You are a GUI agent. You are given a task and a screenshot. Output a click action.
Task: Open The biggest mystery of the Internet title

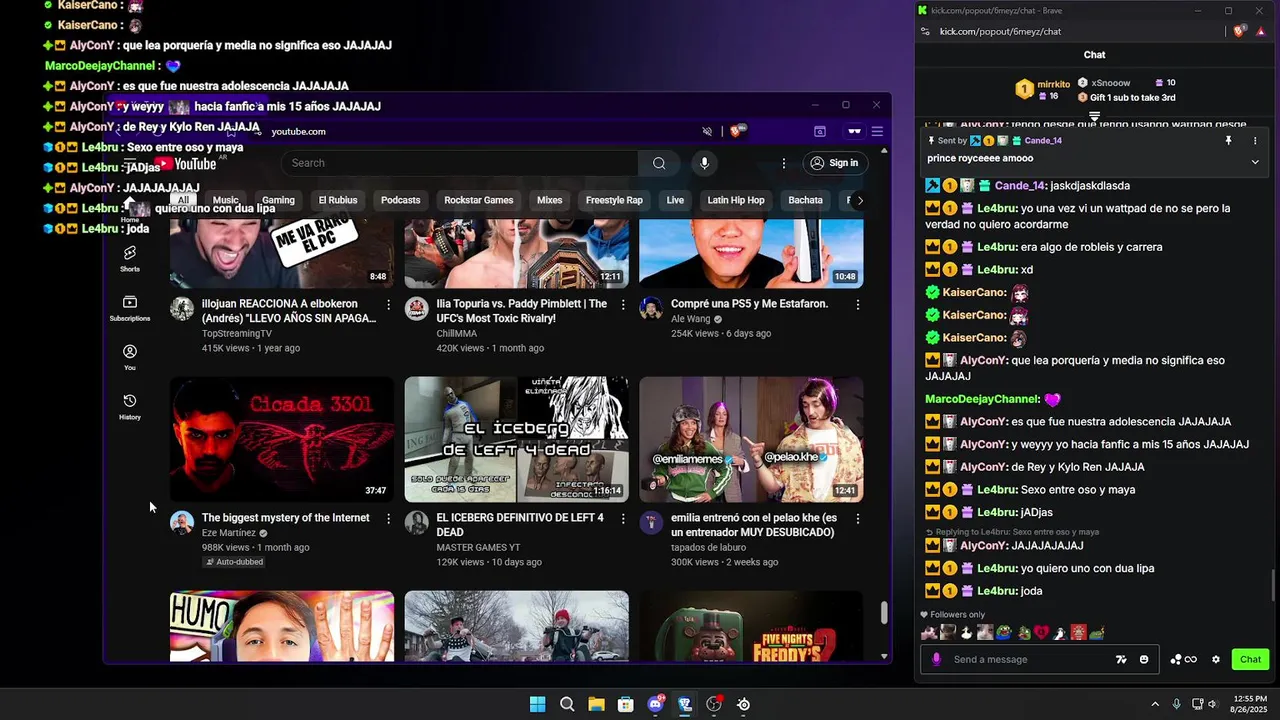click(x=285, y=518)
